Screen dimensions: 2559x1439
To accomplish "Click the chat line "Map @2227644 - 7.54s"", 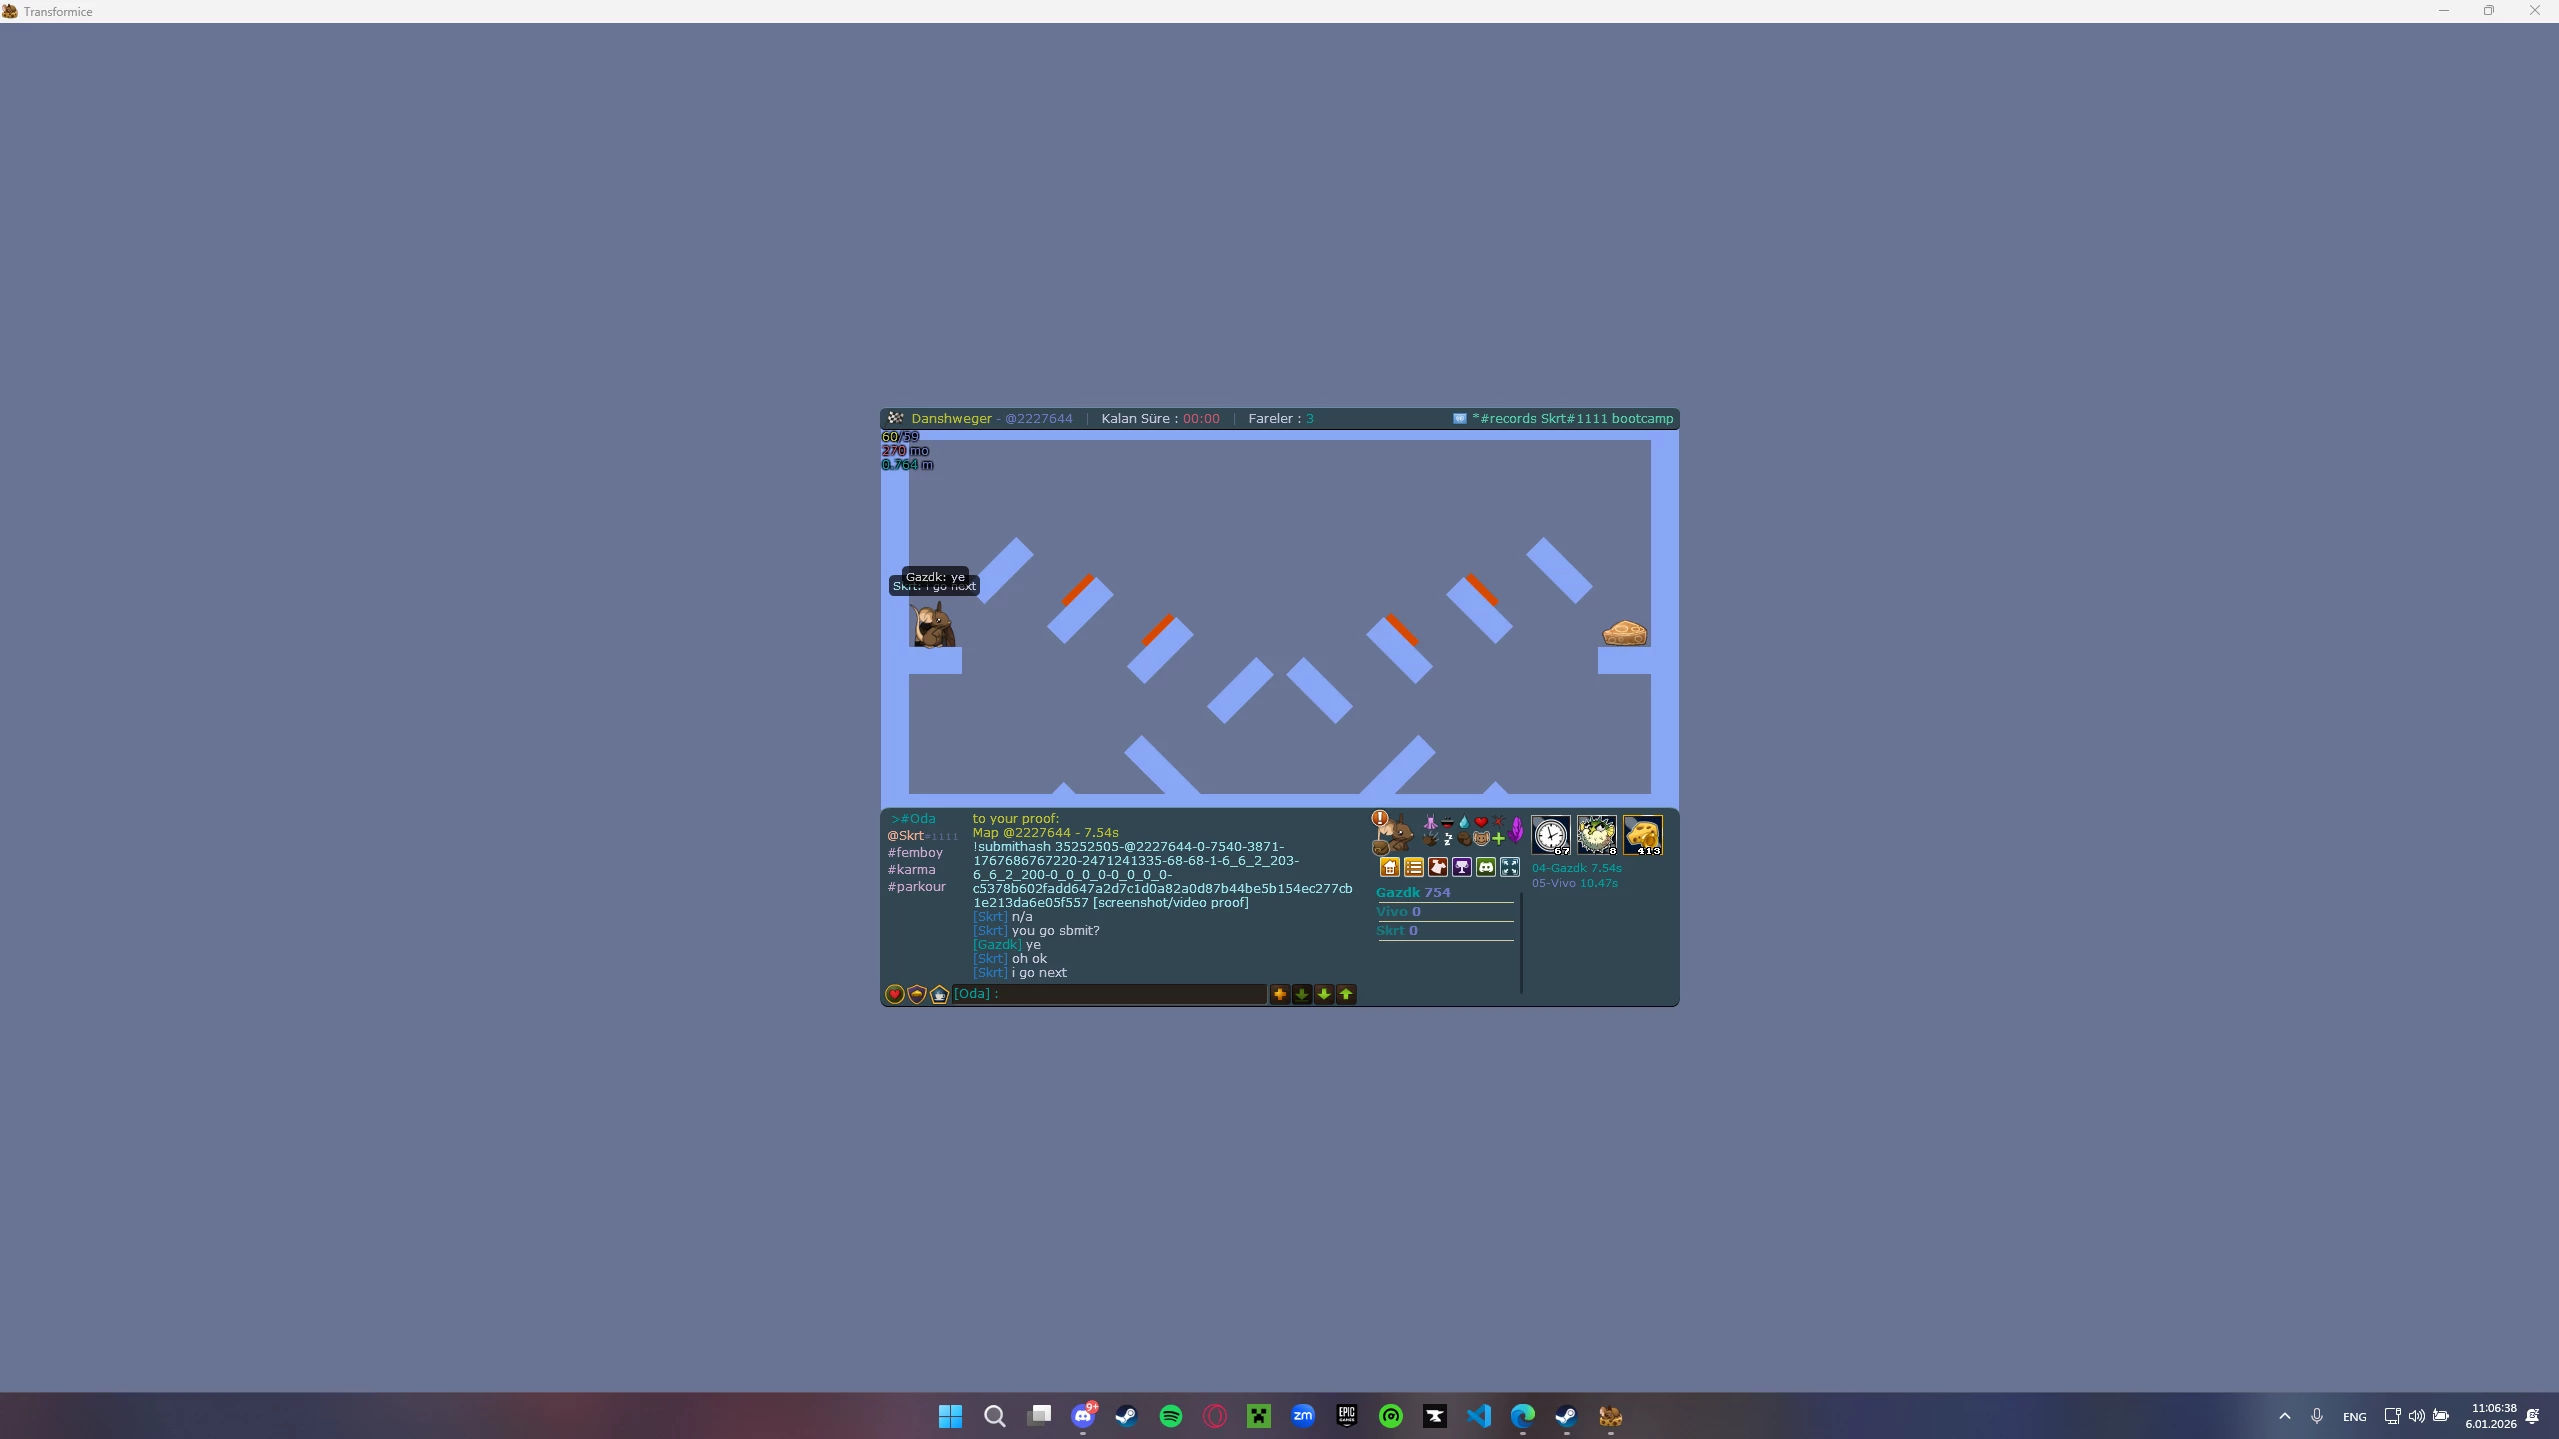I will tap(1045, 833).
